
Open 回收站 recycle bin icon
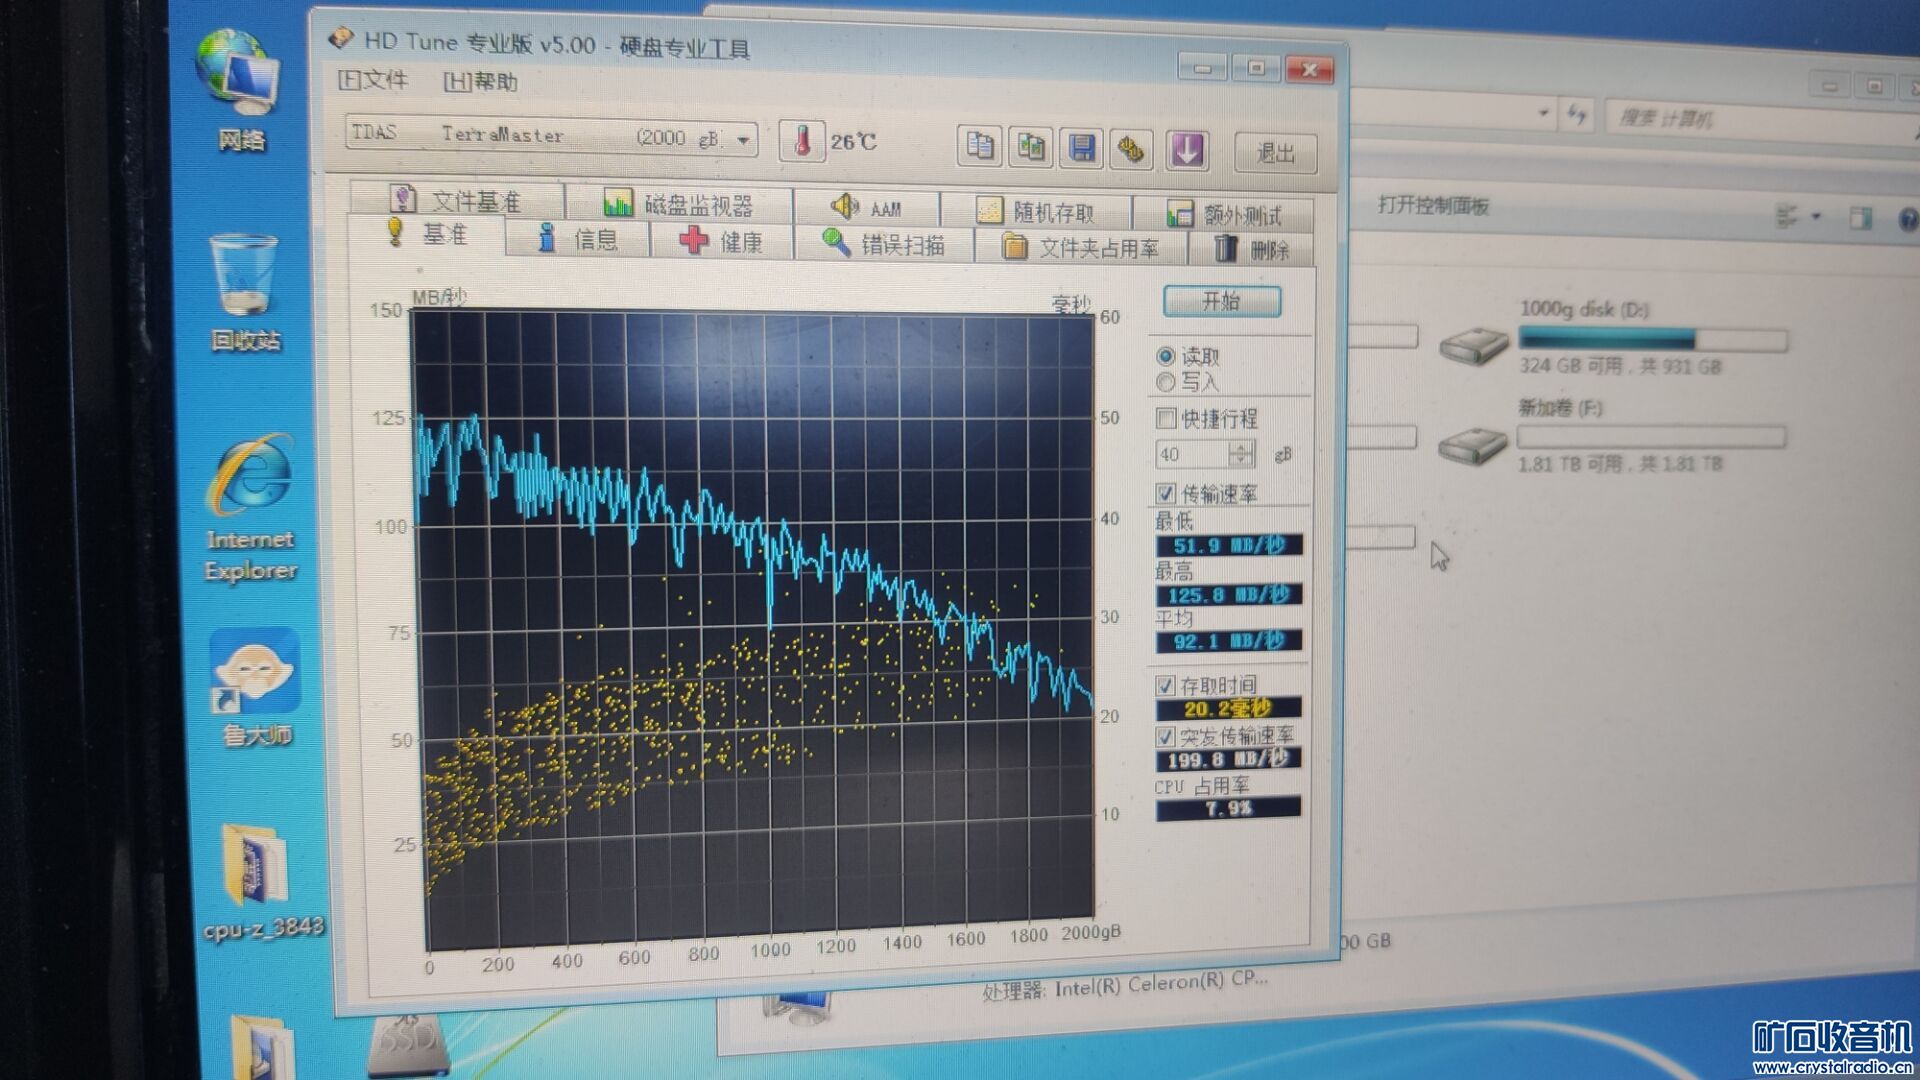coord(245,294)
